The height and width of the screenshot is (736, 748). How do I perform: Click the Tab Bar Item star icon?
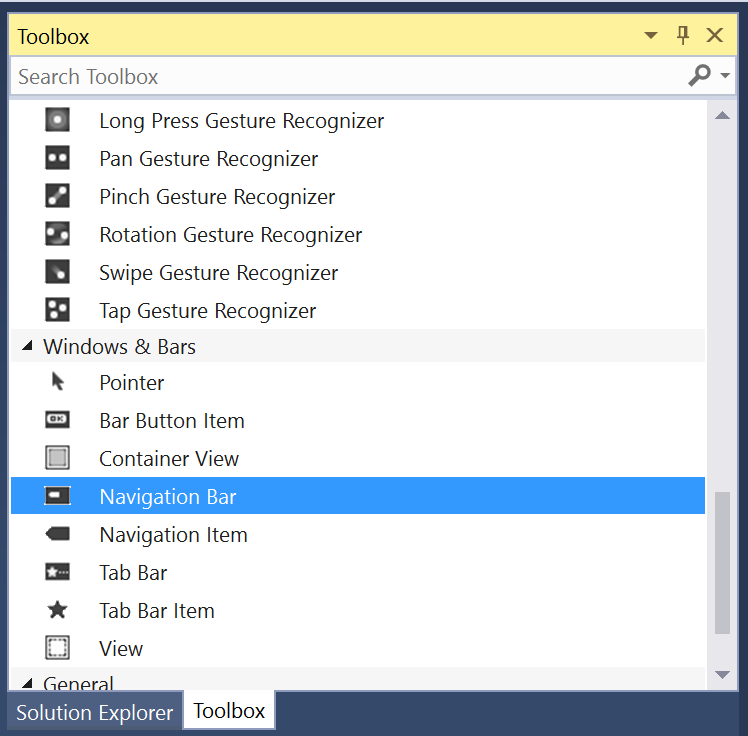(57, 610)
